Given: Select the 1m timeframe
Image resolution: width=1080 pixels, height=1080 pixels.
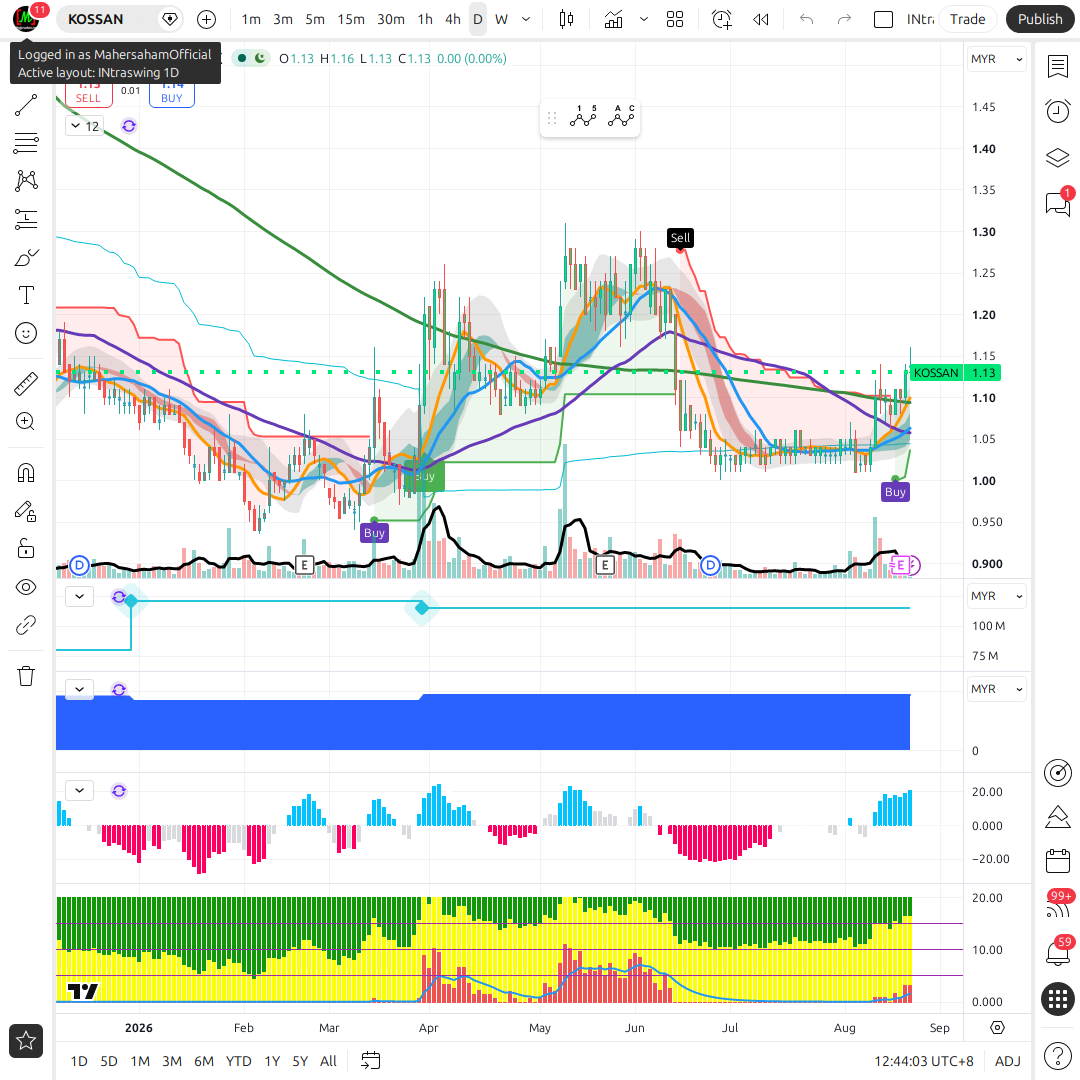Looking at the screenshot, I should (x=251, y=19).
